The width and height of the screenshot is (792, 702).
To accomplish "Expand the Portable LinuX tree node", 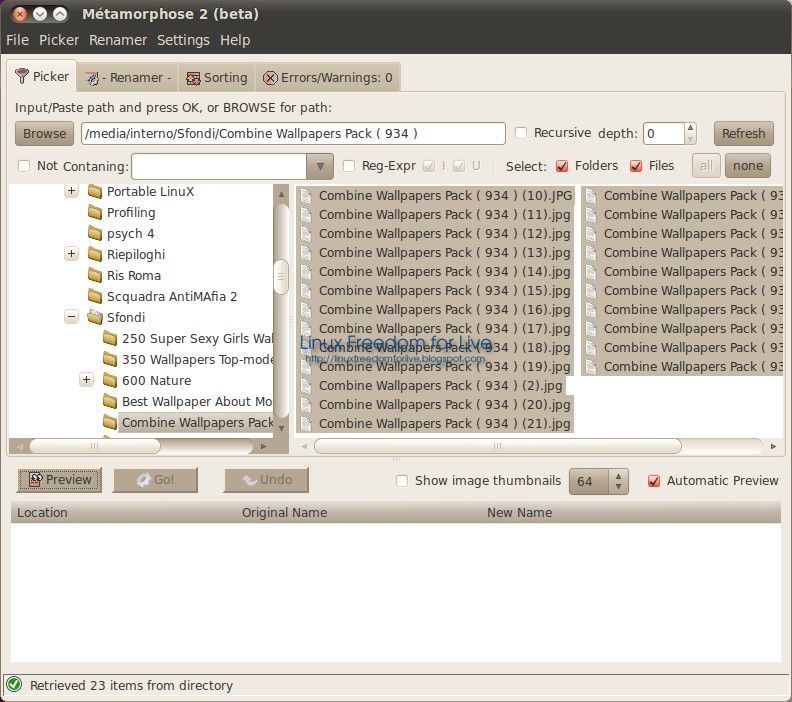I will (72, 191).
